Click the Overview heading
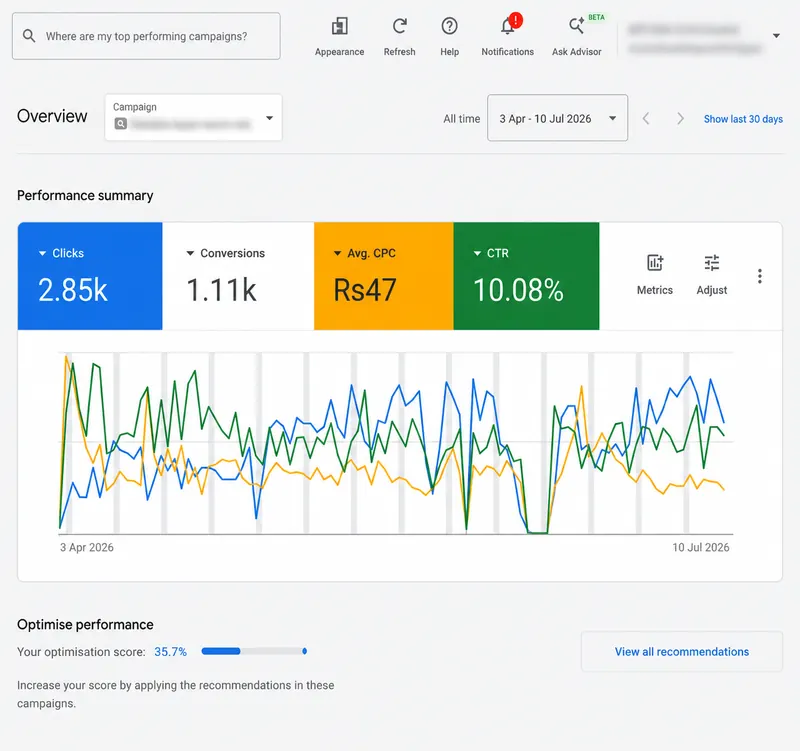This screenshot has height=751, width=800. pyautogui.click(x=52, y=116)
